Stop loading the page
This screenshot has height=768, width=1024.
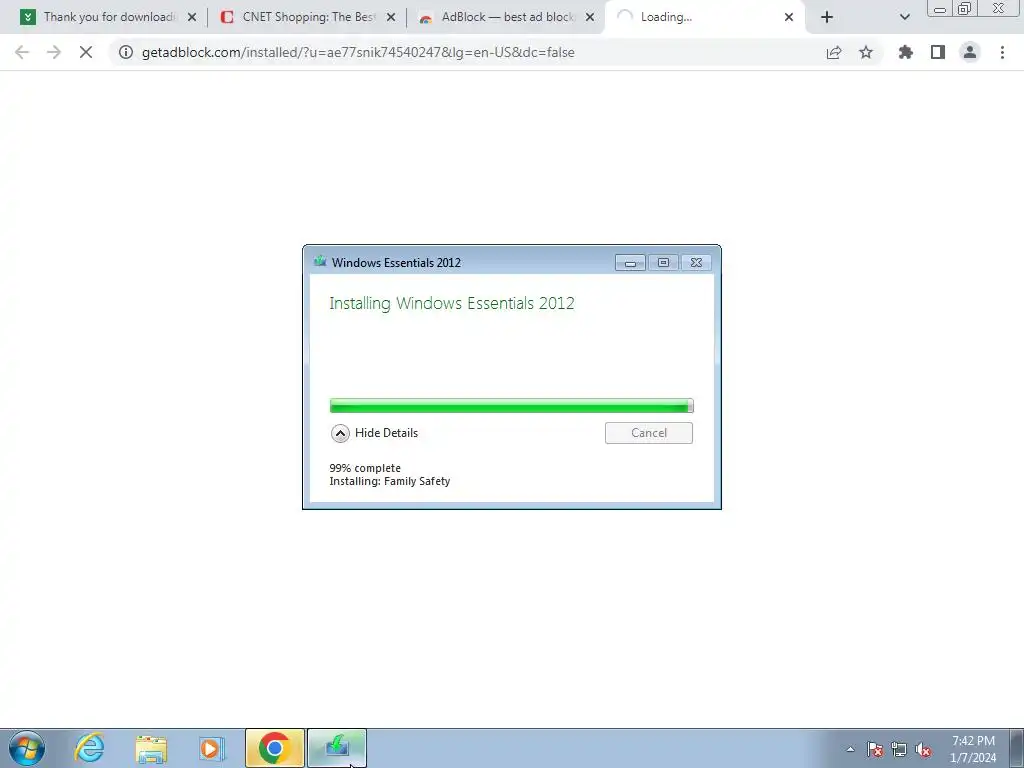86,52
